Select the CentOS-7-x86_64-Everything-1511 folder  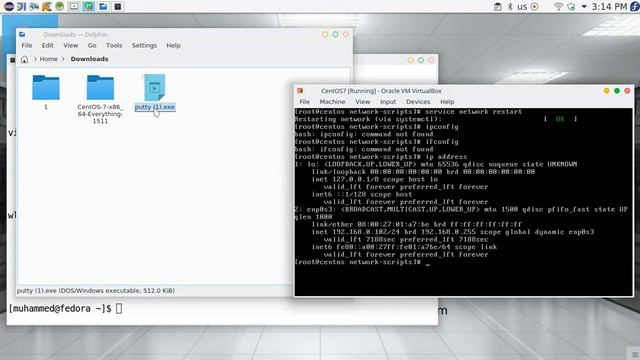coord(100,87)
